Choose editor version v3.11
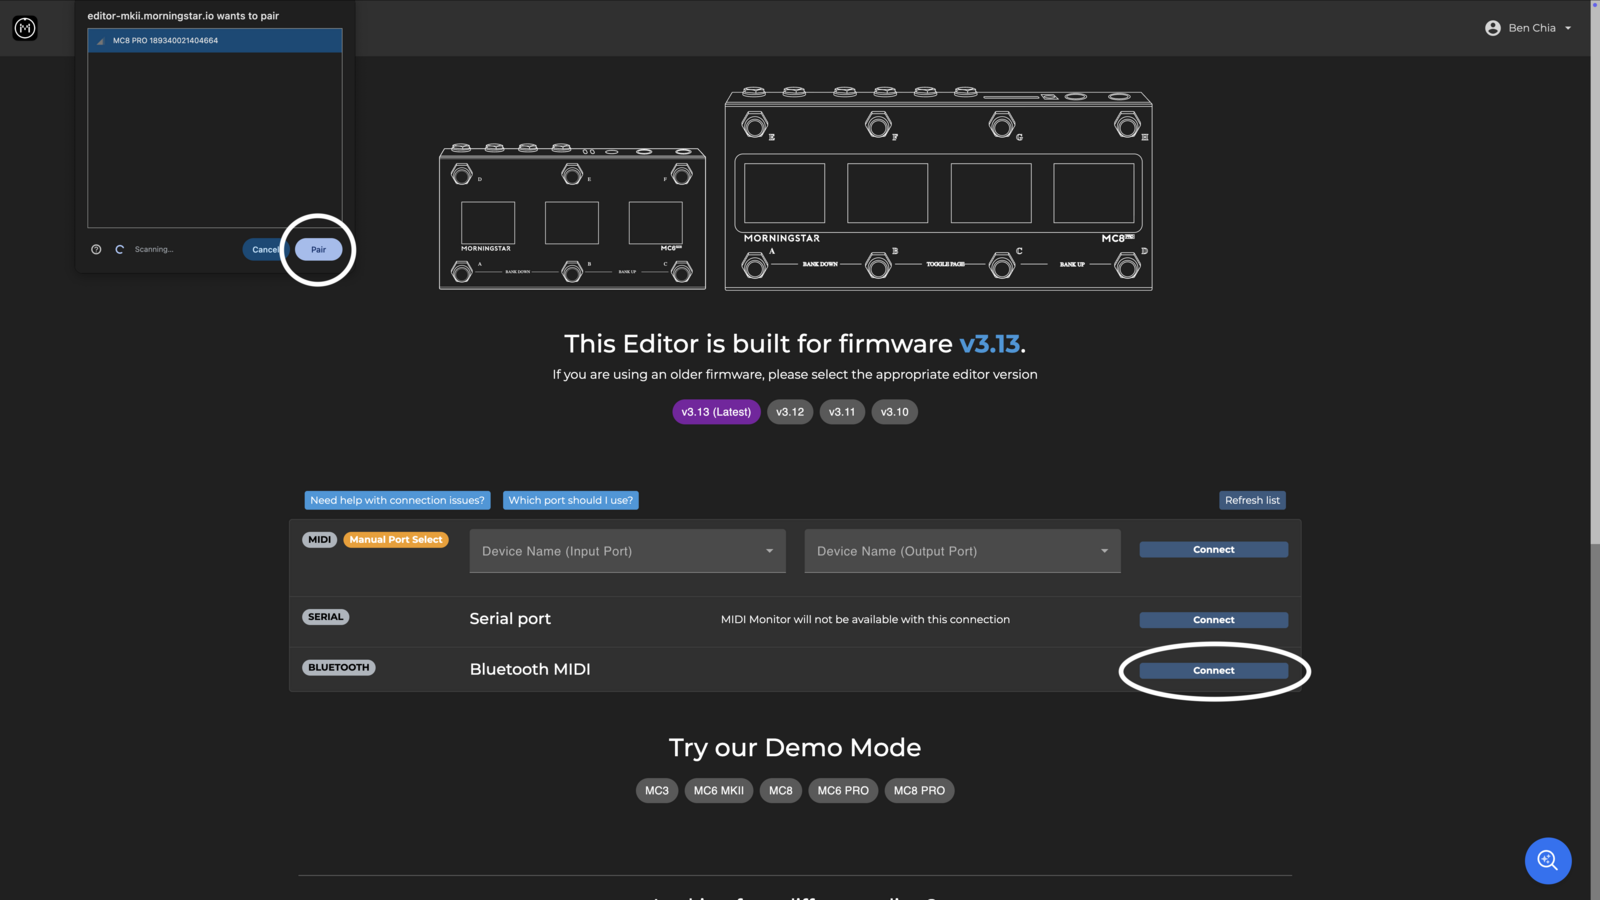 pos(842,412)
